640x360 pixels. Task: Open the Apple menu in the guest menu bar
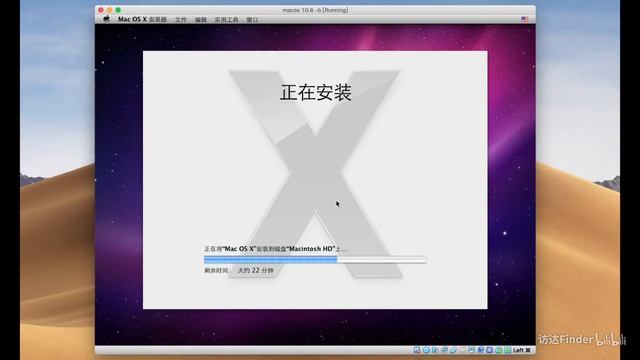click(107, 19)
